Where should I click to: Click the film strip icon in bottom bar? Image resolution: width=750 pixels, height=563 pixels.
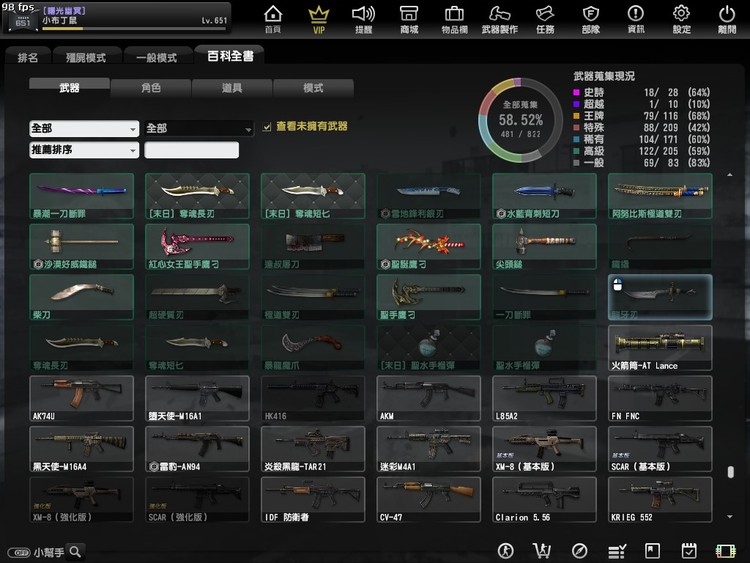coord(725,551)
